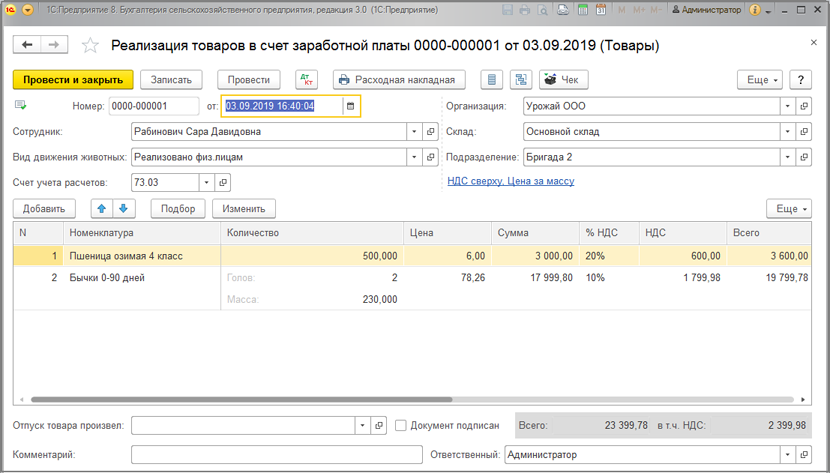Screen dimensions: 830x473
Task: Open the title bar calendar icon
Action: [601, 10]
